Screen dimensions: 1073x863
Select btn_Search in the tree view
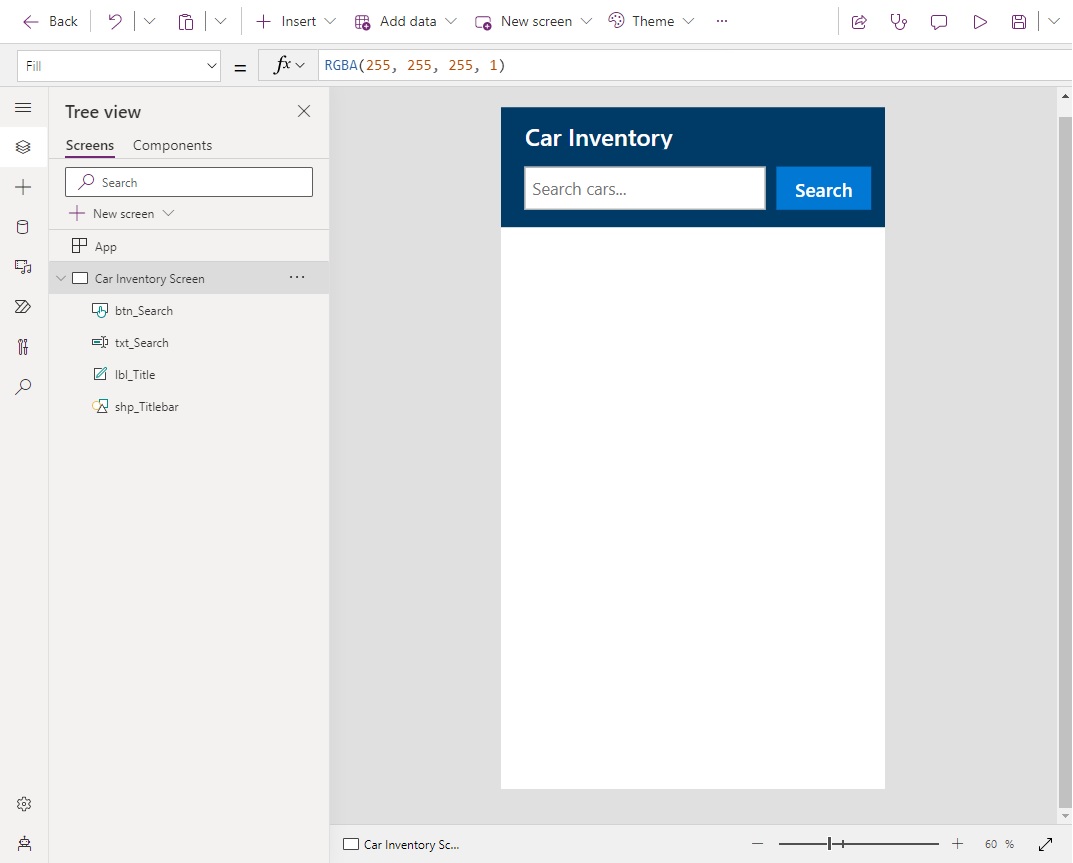click(143, 311)
